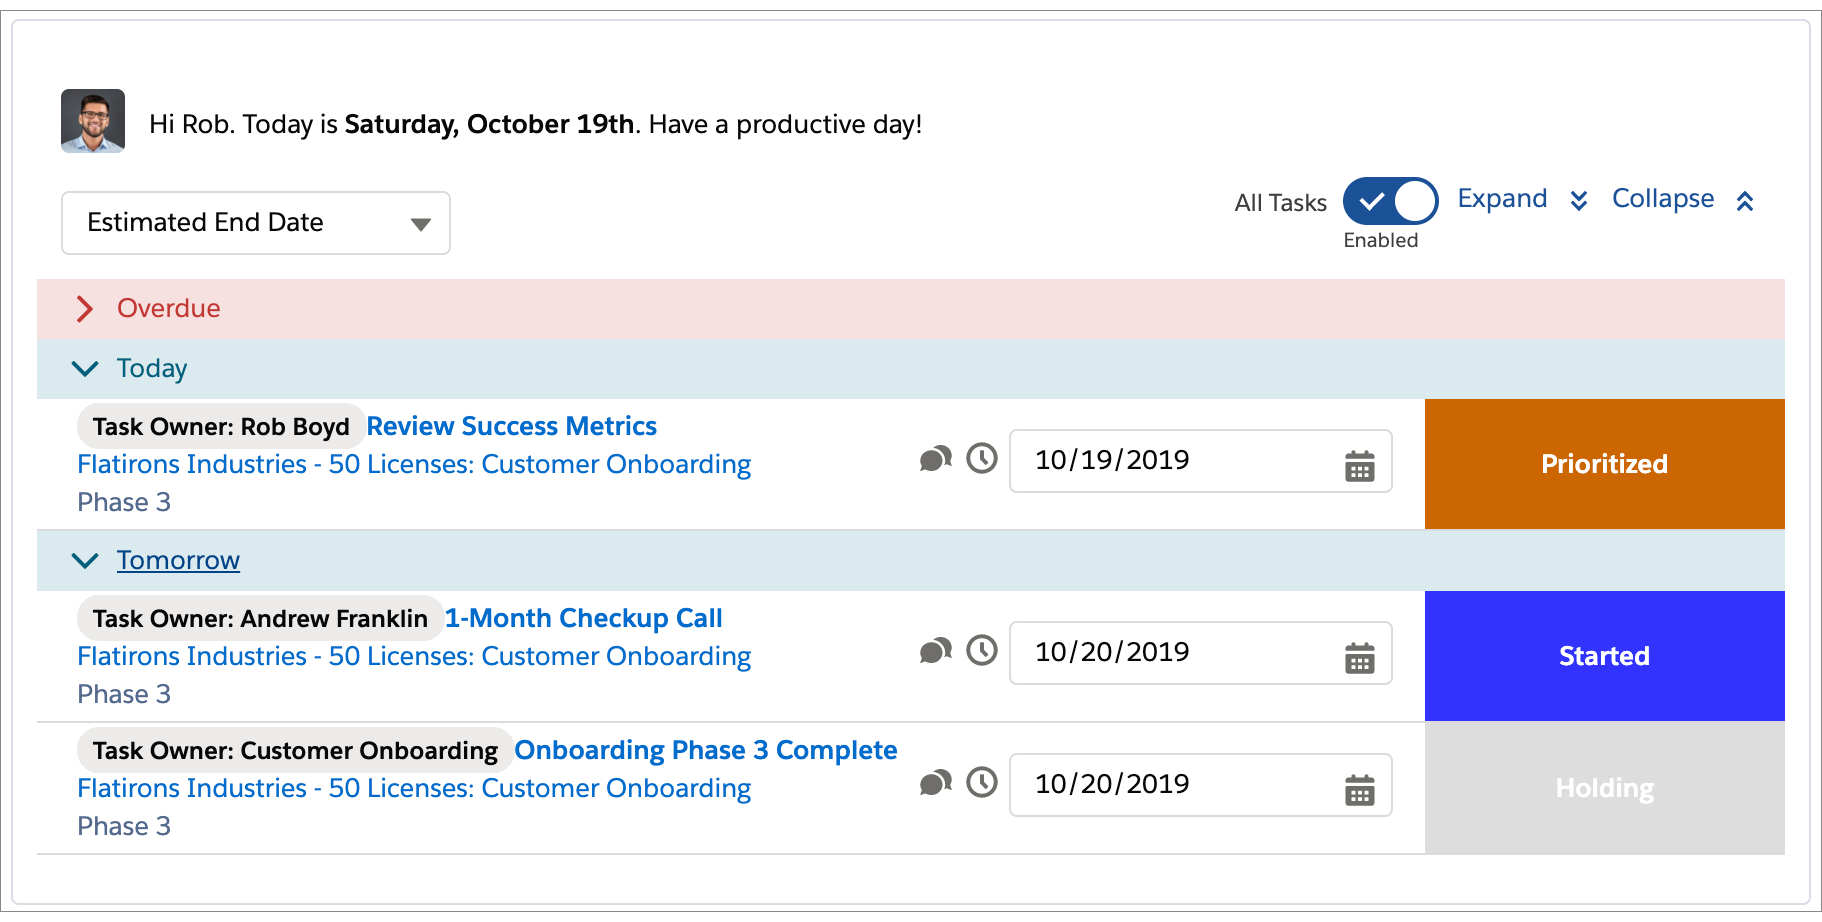Click the Prioritized status button to change it
This screenshot has width=1822, height=922.
(x=1603, y=463)
